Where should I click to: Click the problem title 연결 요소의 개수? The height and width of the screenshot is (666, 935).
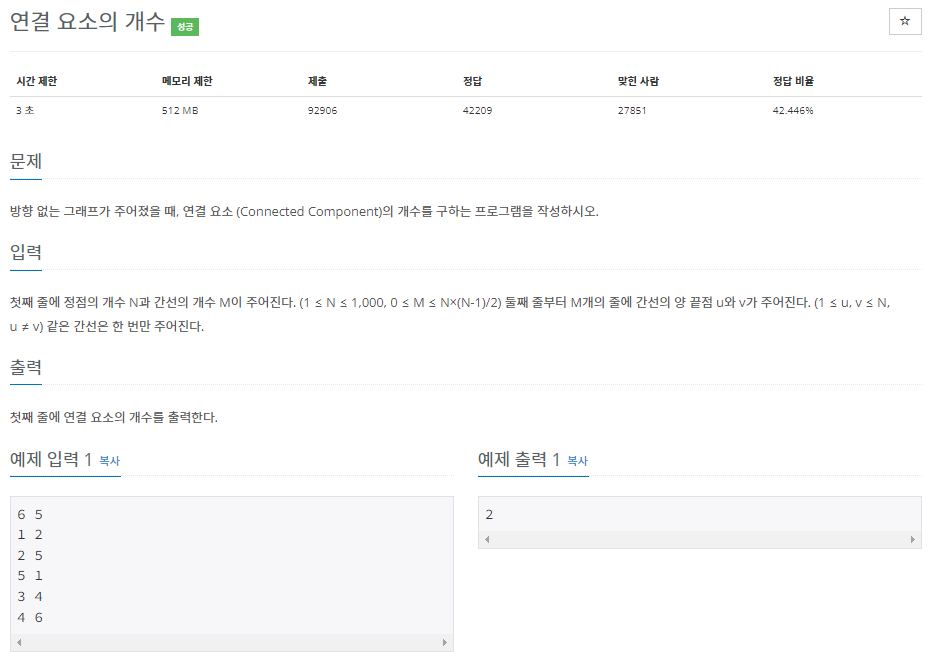(x=87, y=21)
